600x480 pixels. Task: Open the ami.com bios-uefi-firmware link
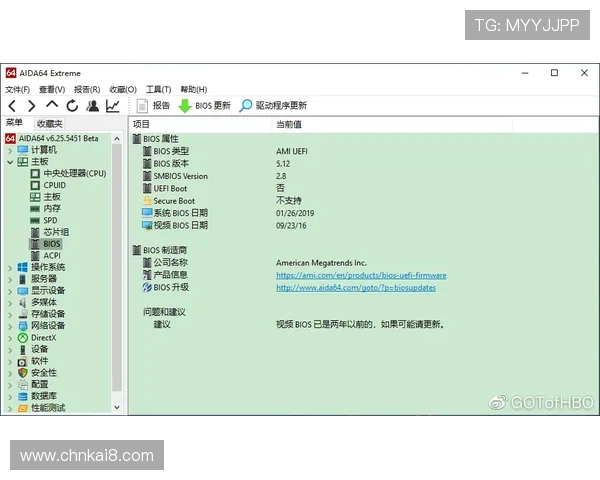pyautogui.click(x=361, y=275)
